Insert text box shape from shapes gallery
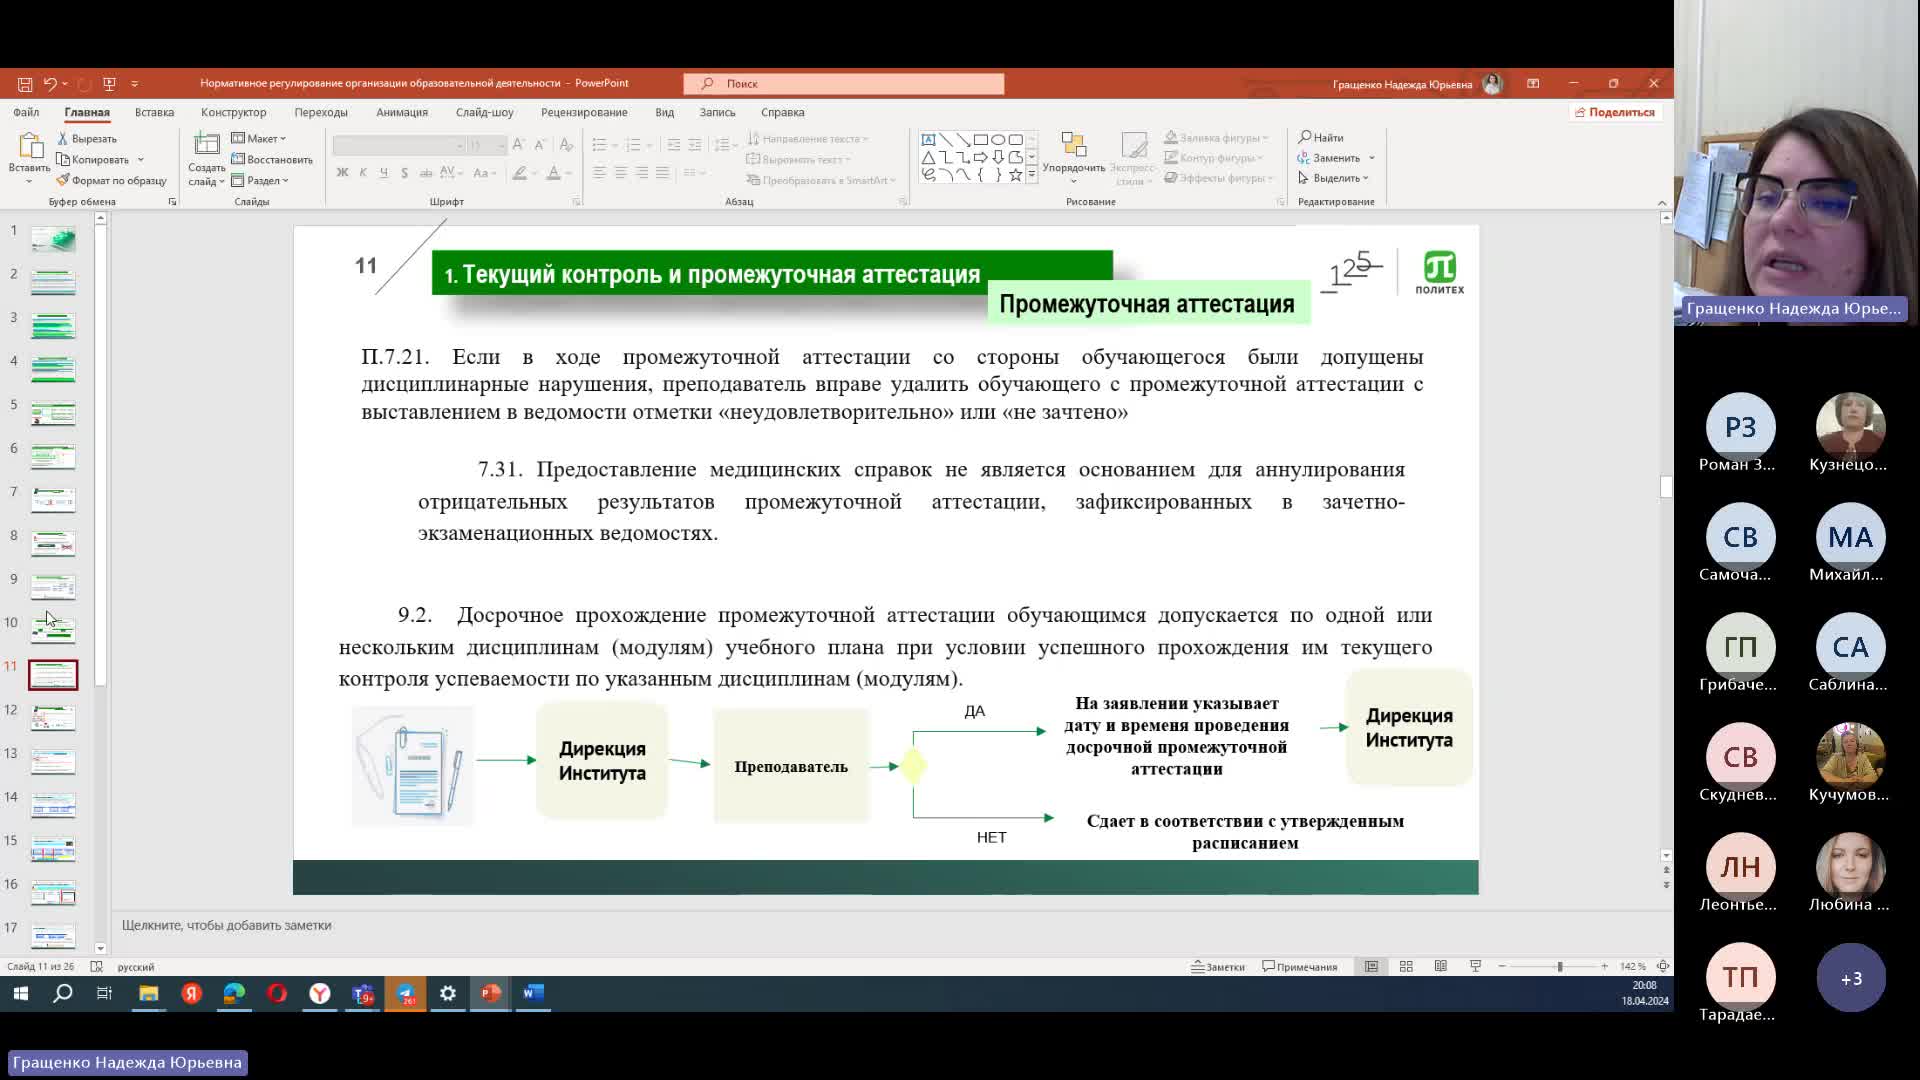This screenshot has width=1920, height=1080. (x=928, y=140)
